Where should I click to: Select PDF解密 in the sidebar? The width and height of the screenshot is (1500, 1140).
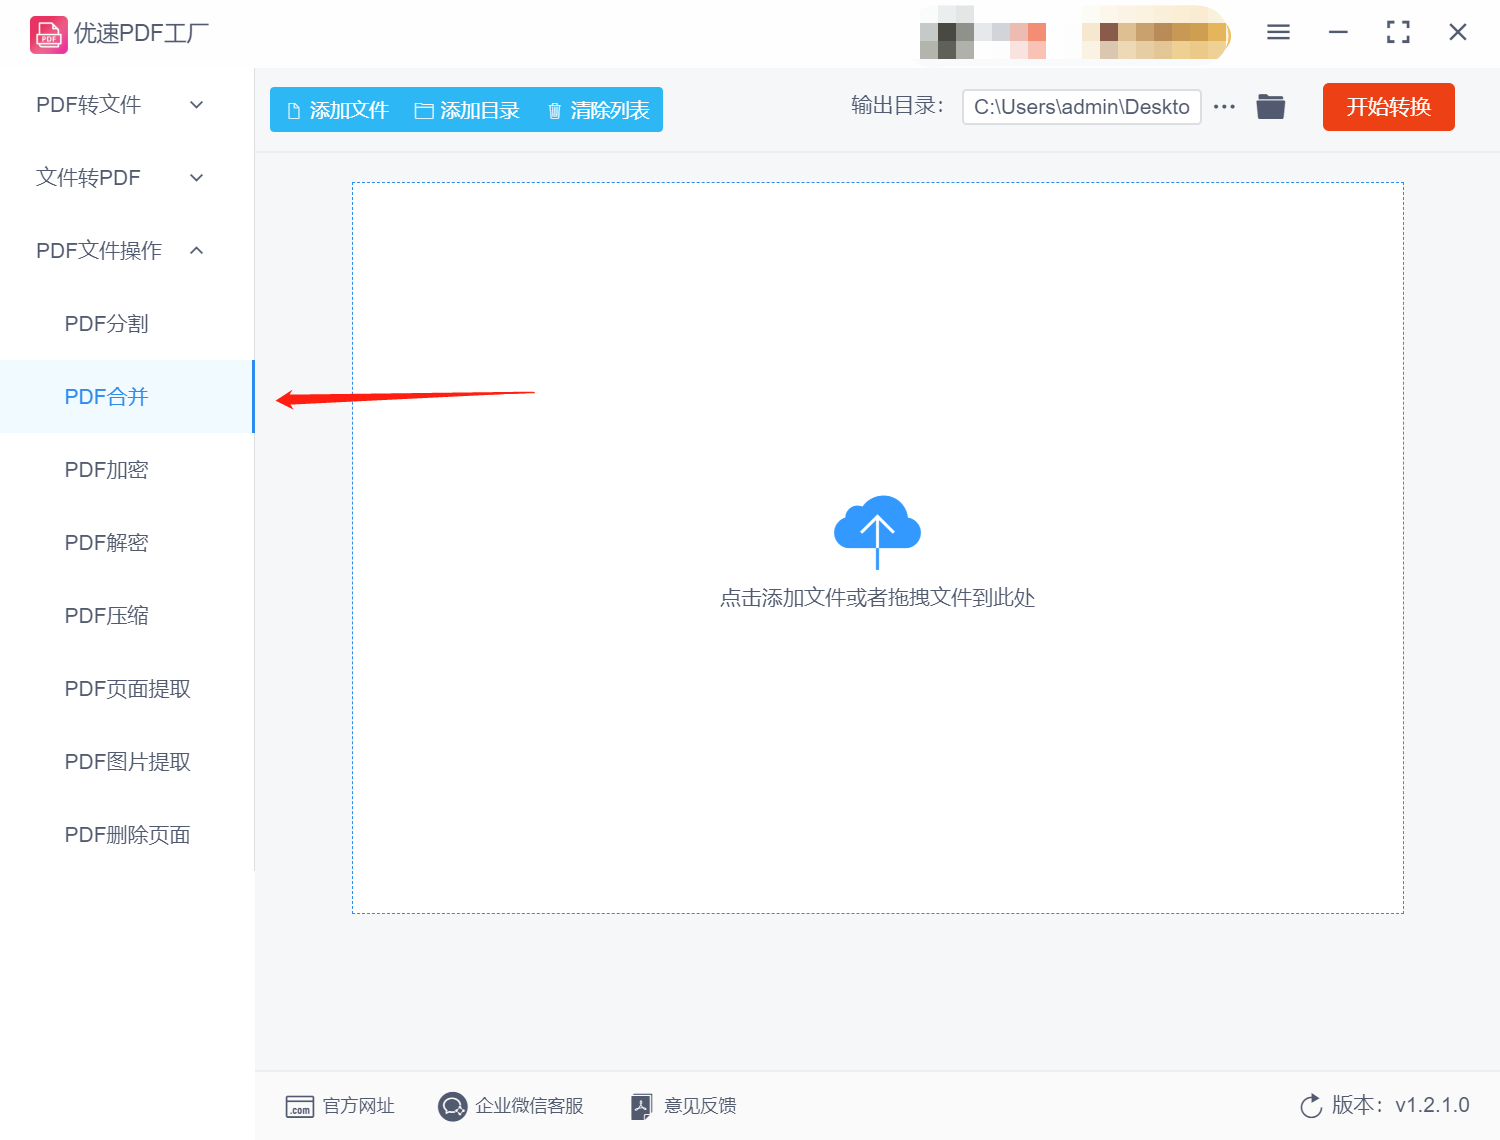(127, 543)
